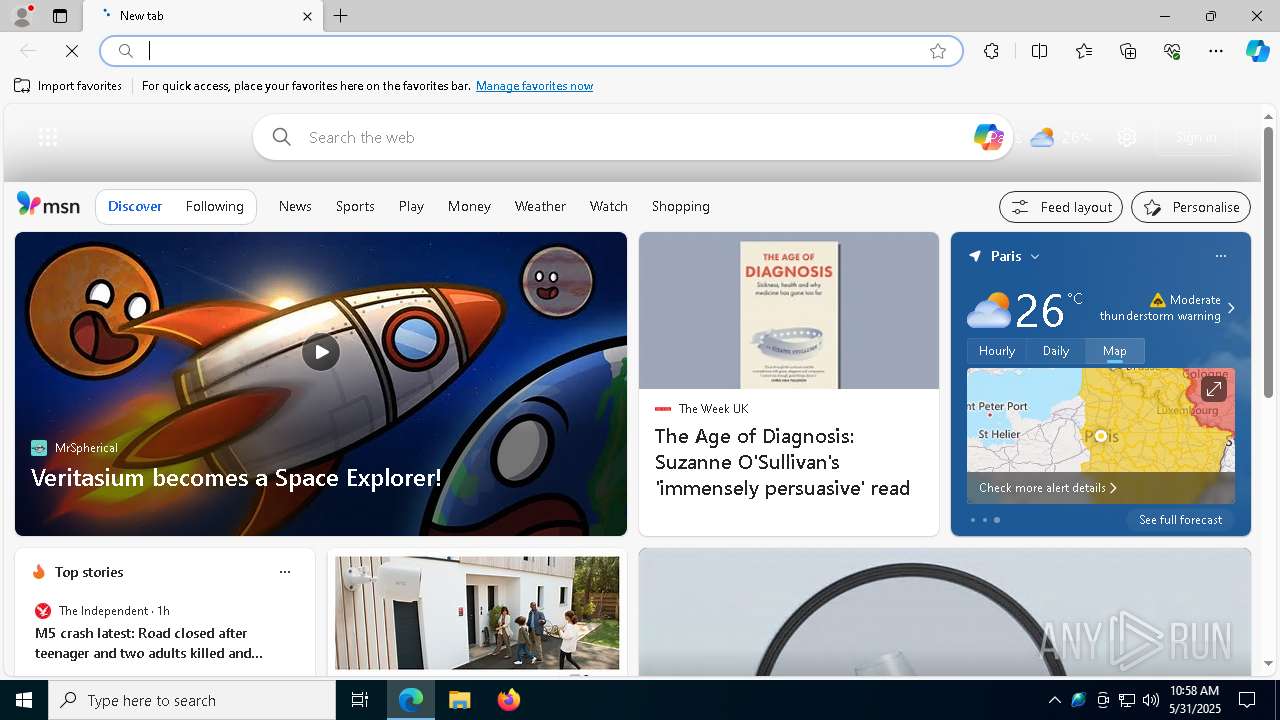Click See full forecast

1180,520
